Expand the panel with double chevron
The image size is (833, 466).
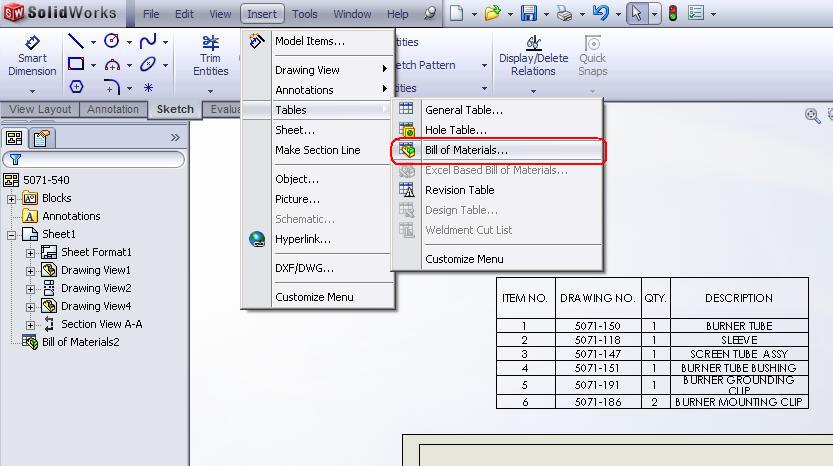175,138
